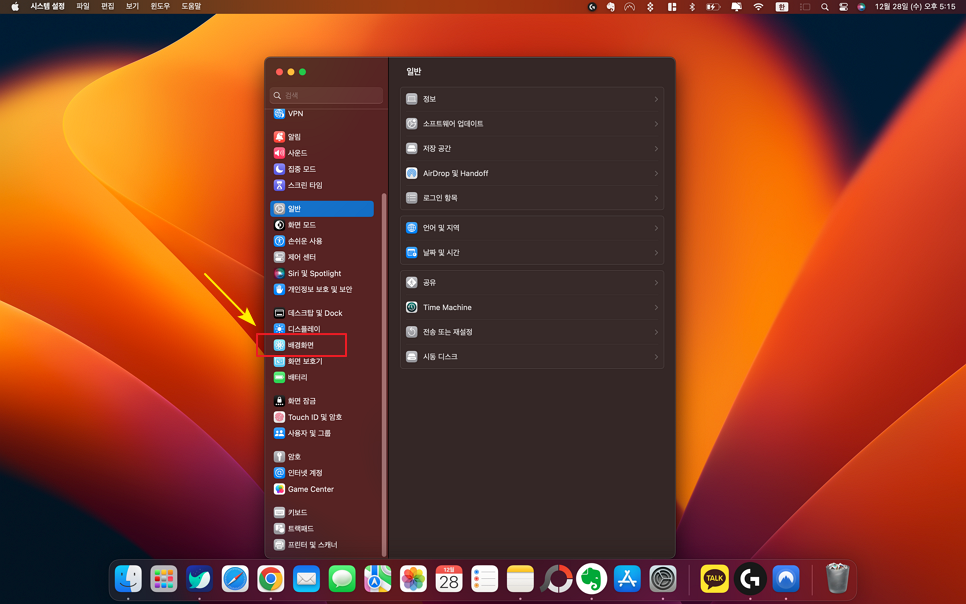Open the 시동 디스크 row

coord(532,356)
